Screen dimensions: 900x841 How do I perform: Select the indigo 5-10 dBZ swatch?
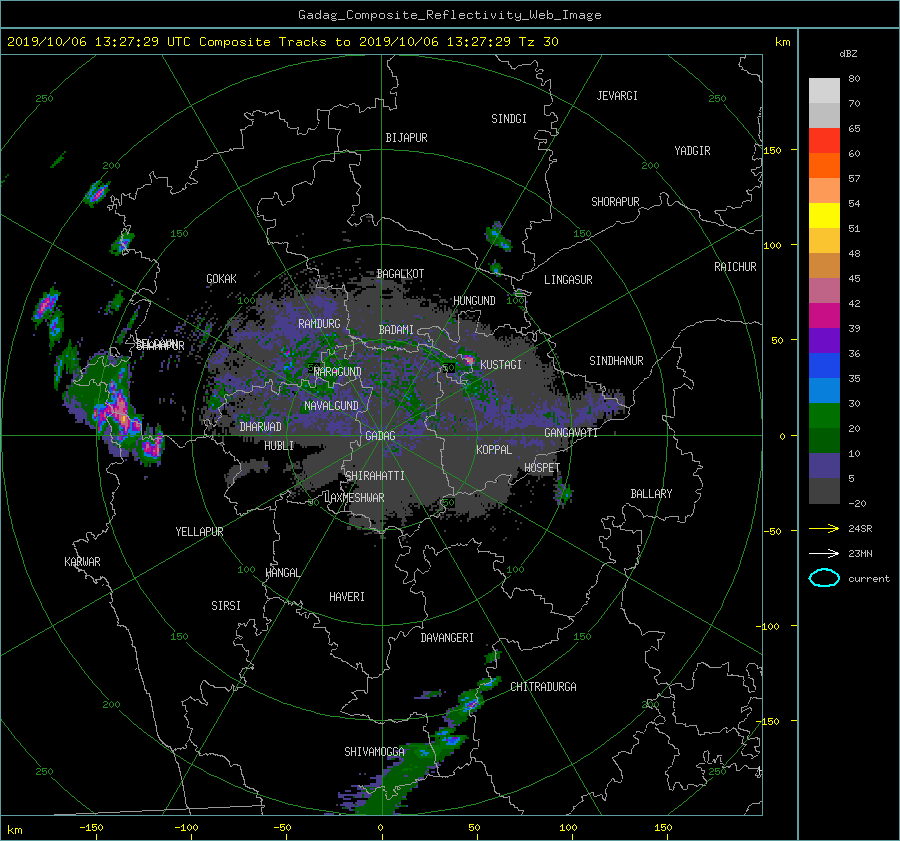pos(824,466)
